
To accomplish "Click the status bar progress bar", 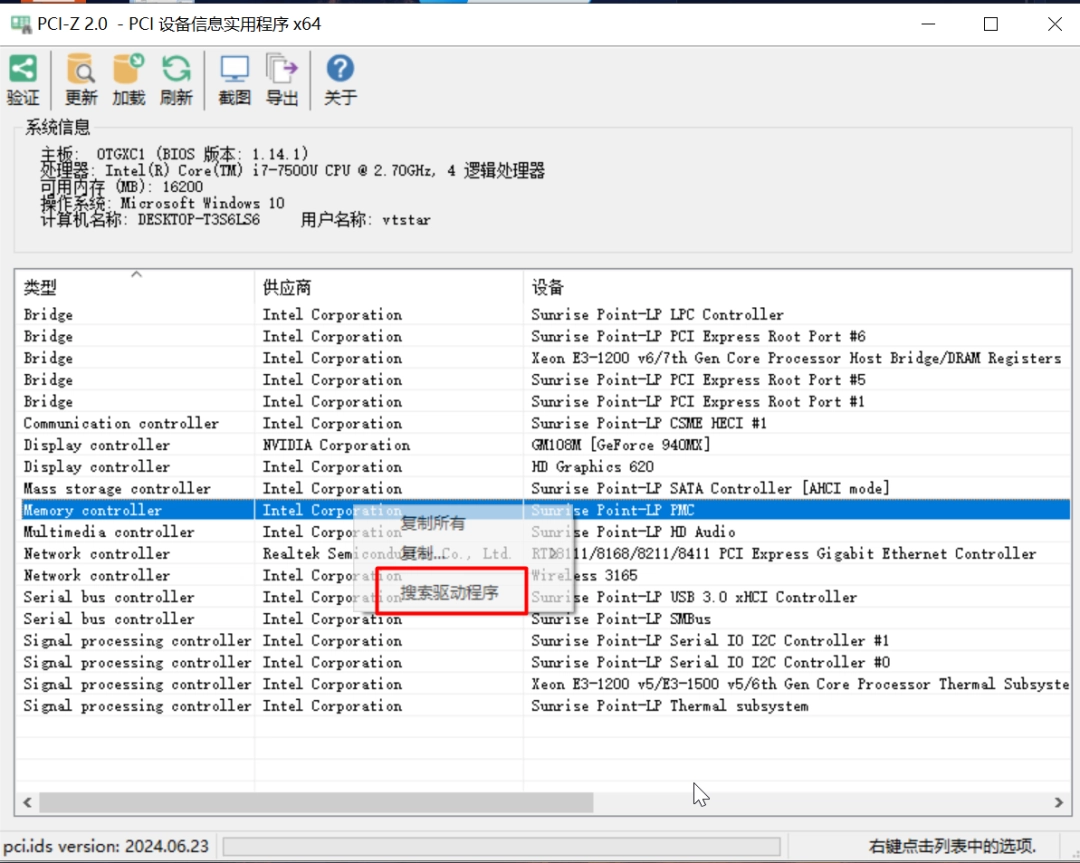I will click(501, 846).
